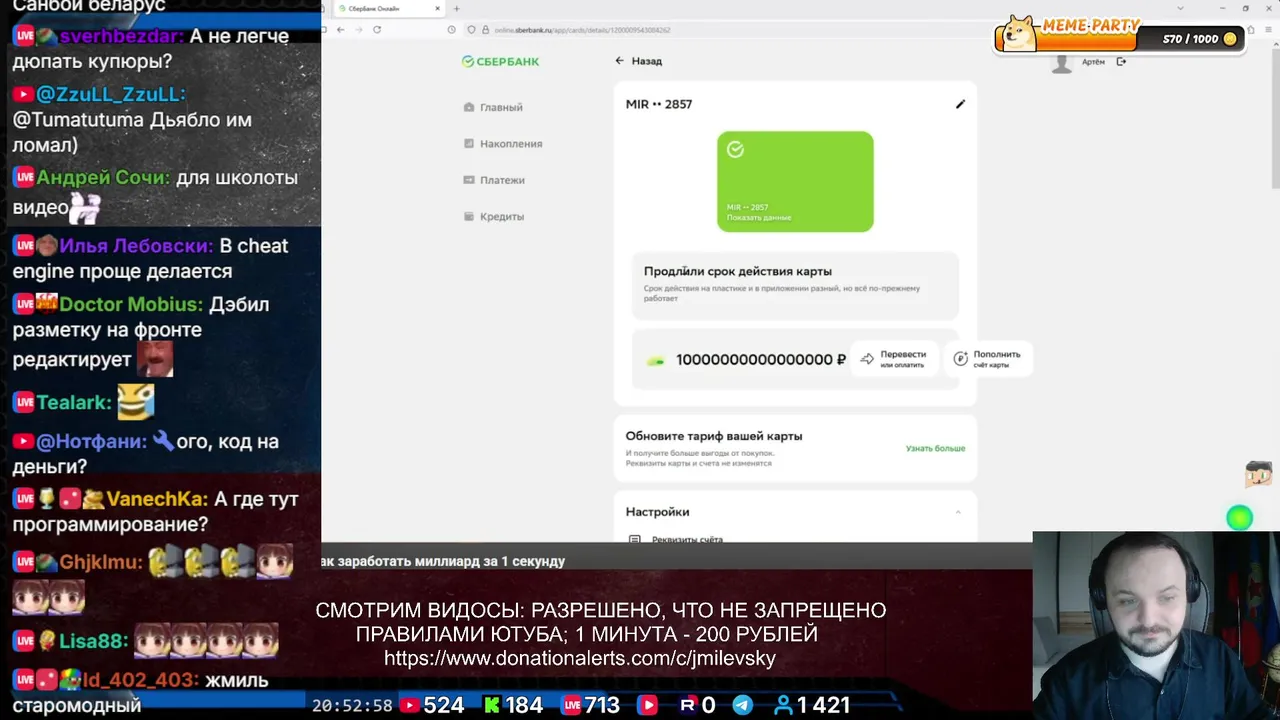This screenshot has width=1280, height=720.
Task: Click the Kick viewer count icon 184
Action: 492,705
